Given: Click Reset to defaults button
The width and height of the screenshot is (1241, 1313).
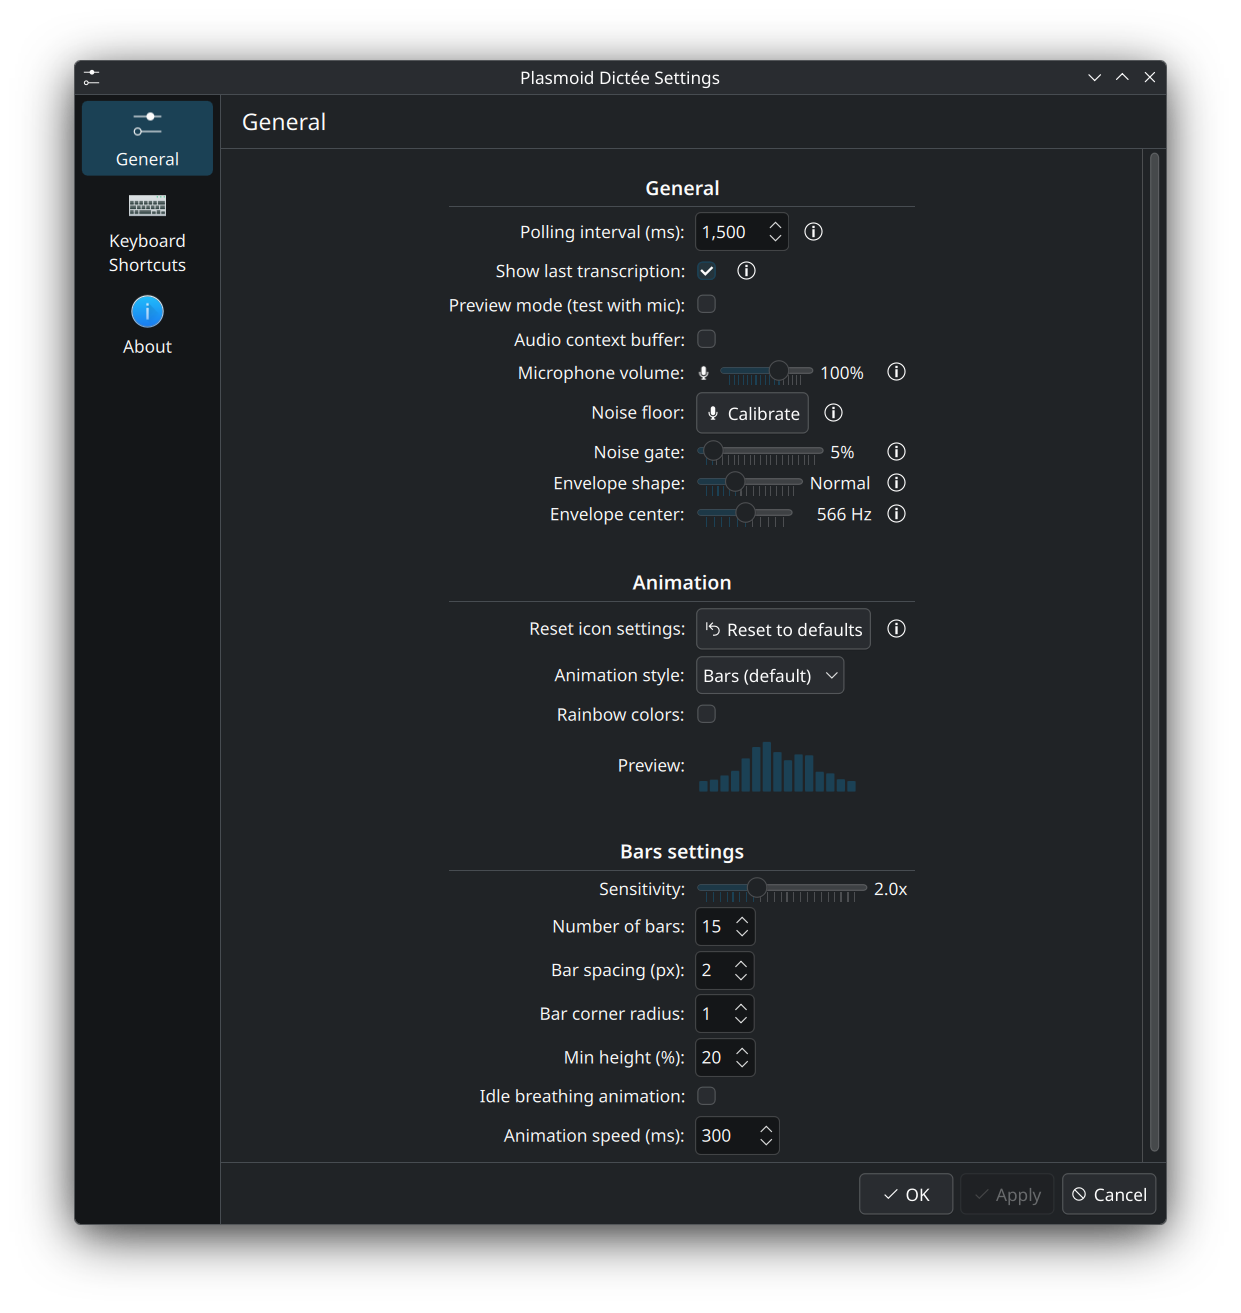Looking at the screenshot, I should [783, 629].
